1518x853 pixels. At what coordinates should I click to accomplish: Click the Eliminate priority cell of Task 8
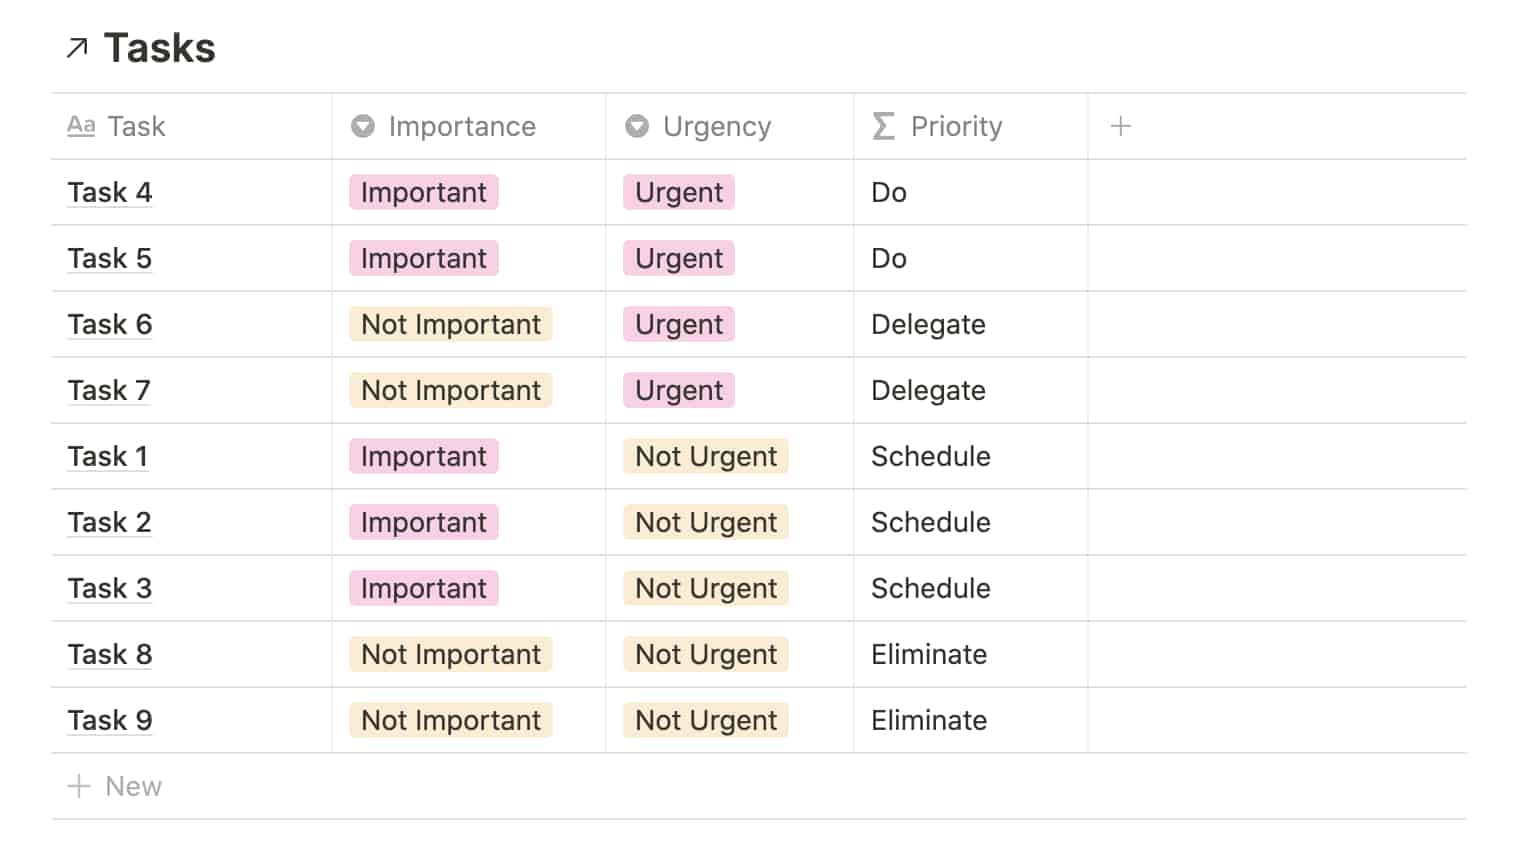pos(929,654)
